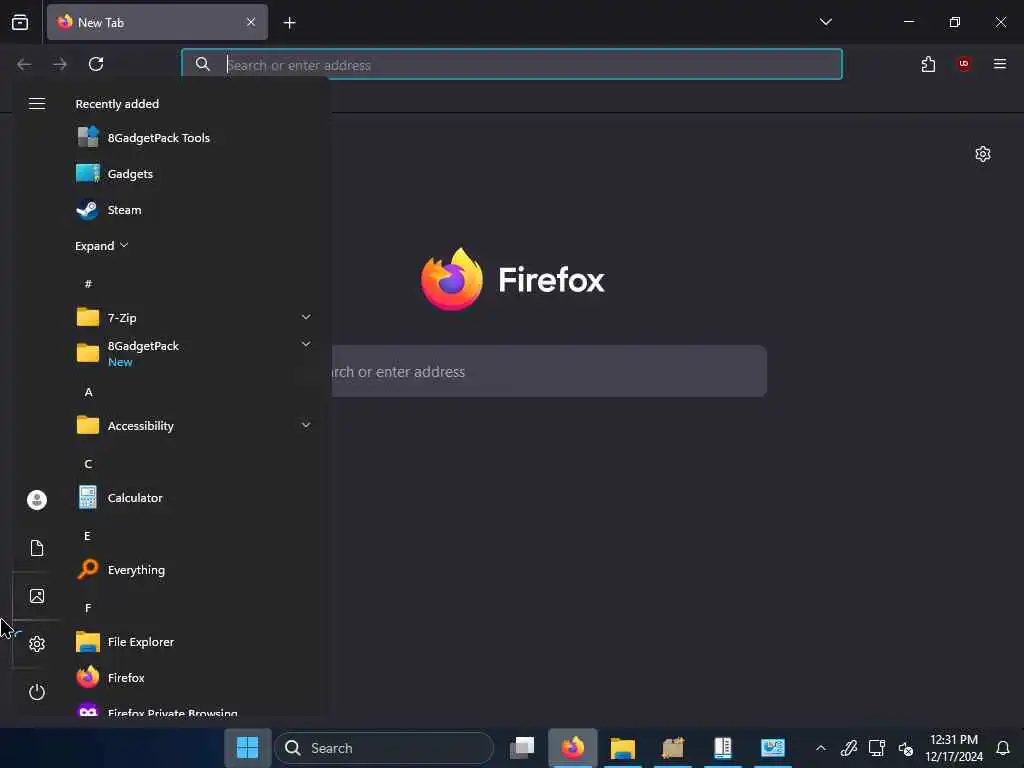Jump to letter # index

(x=88, y=283)
